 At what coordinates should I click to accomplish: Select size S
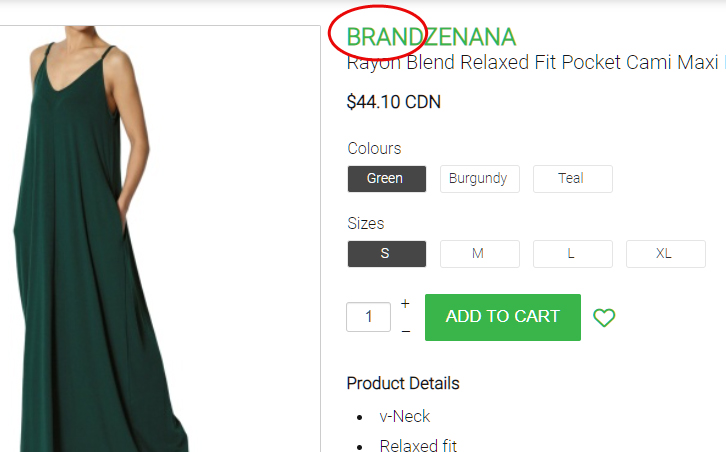pos(387,254)
